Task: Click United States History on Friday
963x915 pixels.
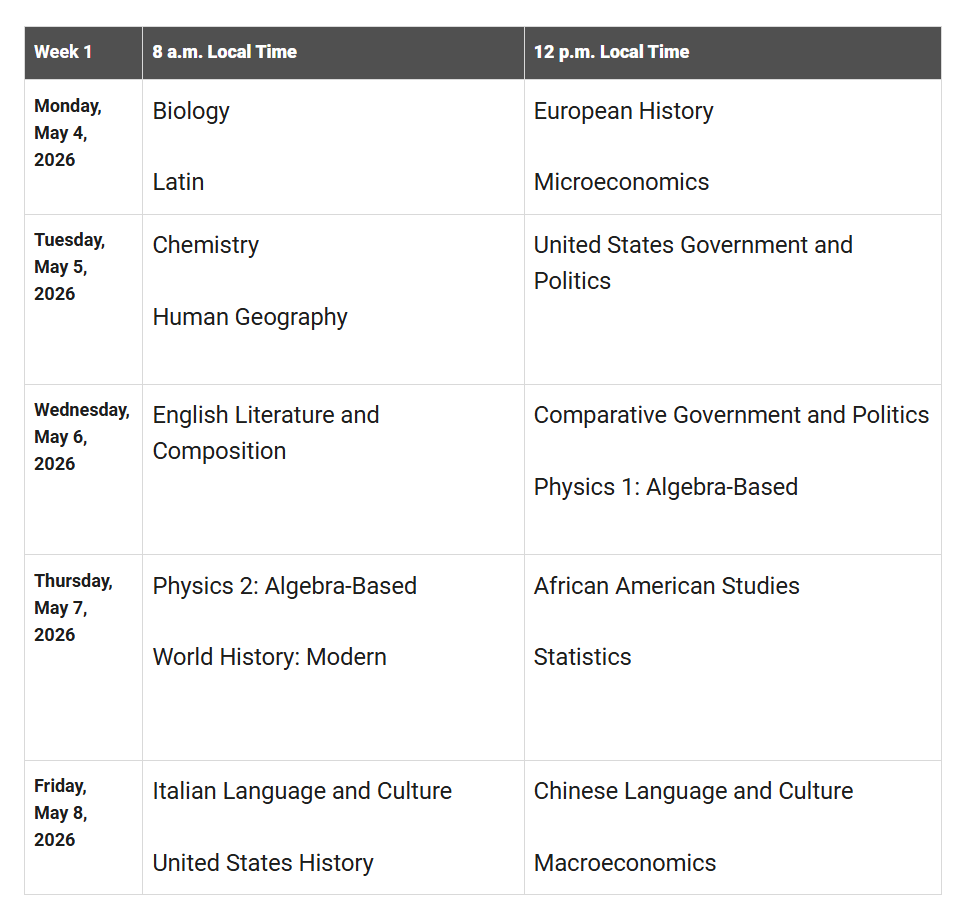Action: pyautogui.click(x=263, y=863)
